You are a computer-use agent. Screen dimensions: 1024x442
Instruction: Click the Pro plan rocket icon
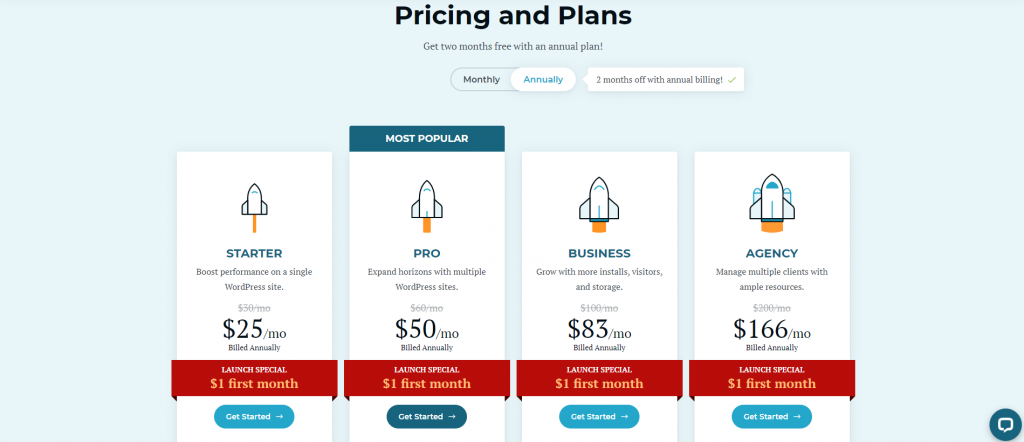[x=426, y=206]
